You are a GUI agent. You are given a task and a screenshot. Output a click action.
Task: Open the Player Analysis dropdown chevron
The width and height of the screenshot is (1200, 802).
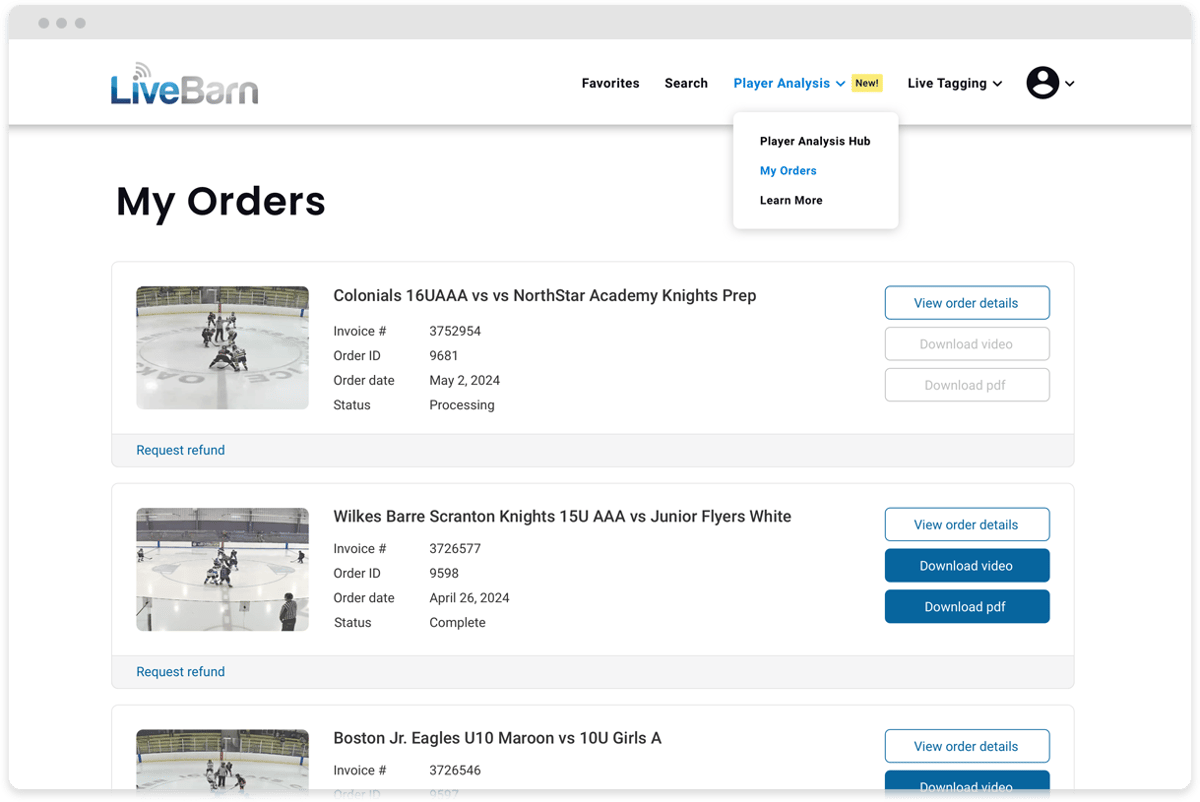click(x=841, y=83)
